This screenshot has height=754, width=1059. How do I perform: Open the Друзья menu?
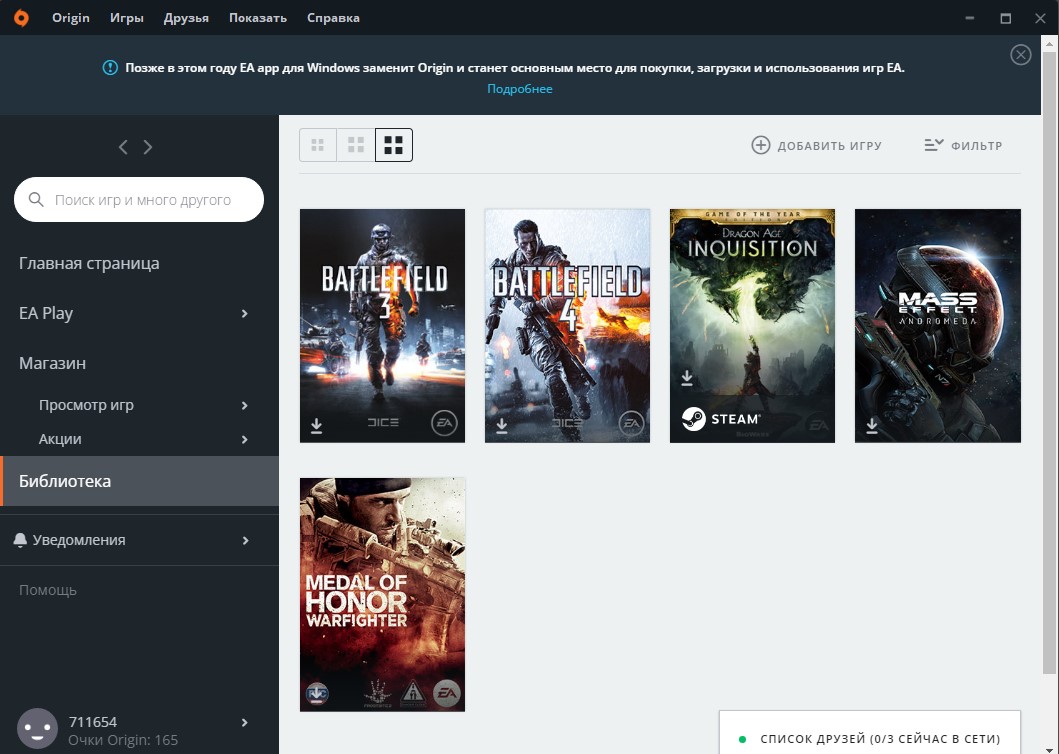pyautogui.click(x=186, y=18)
